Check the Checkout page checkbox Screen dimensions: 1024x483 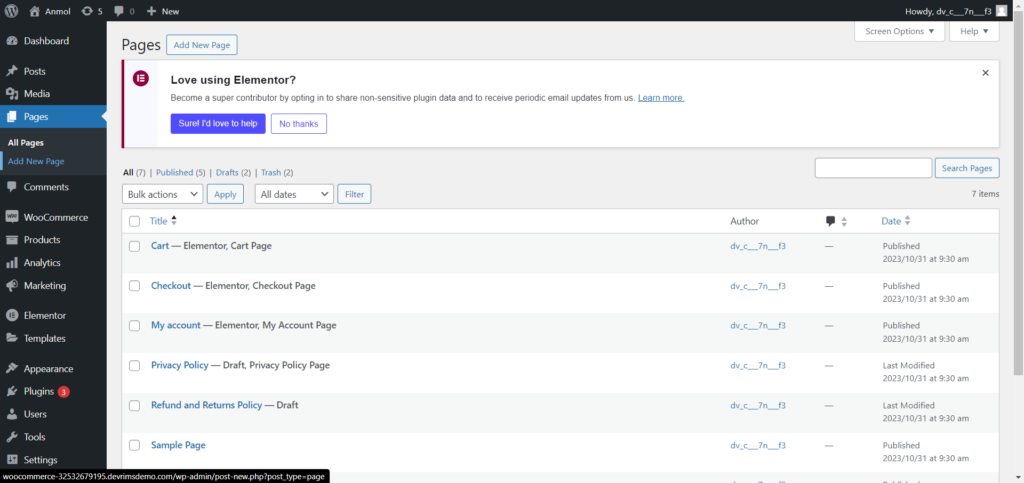[135, 286]
